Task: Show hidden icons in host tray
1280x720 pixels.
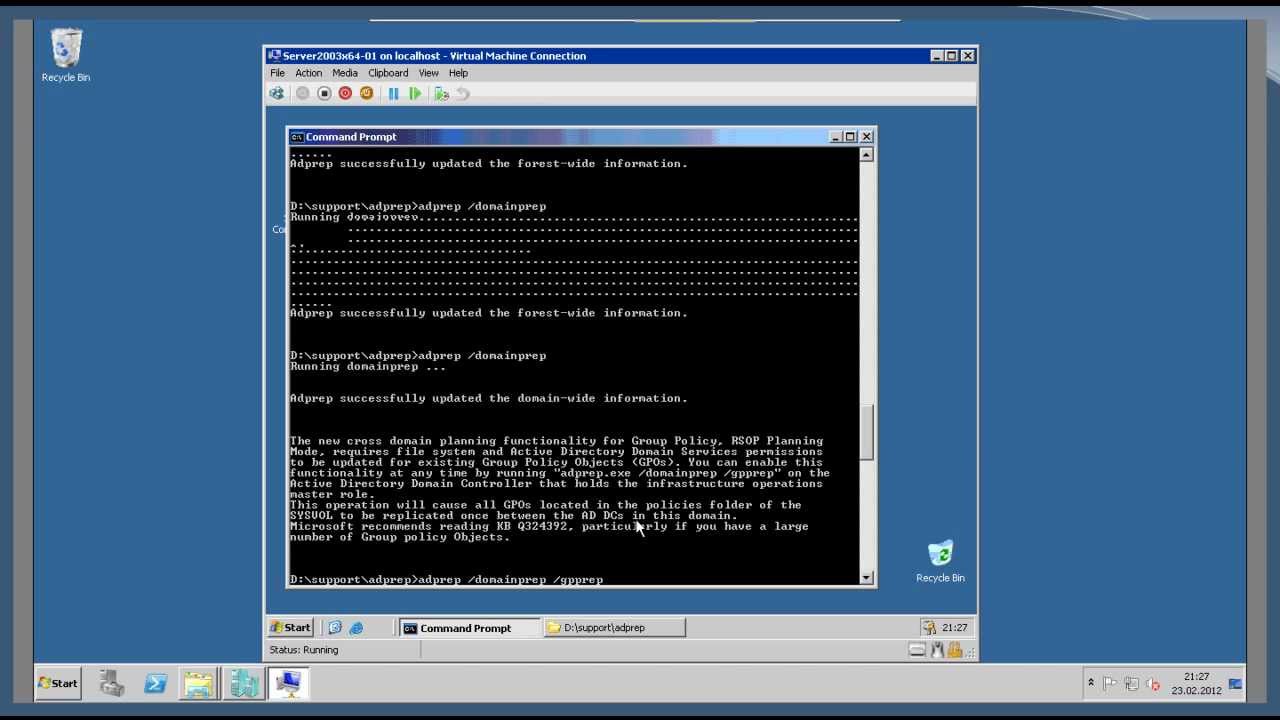Action: pos(1090,684)
